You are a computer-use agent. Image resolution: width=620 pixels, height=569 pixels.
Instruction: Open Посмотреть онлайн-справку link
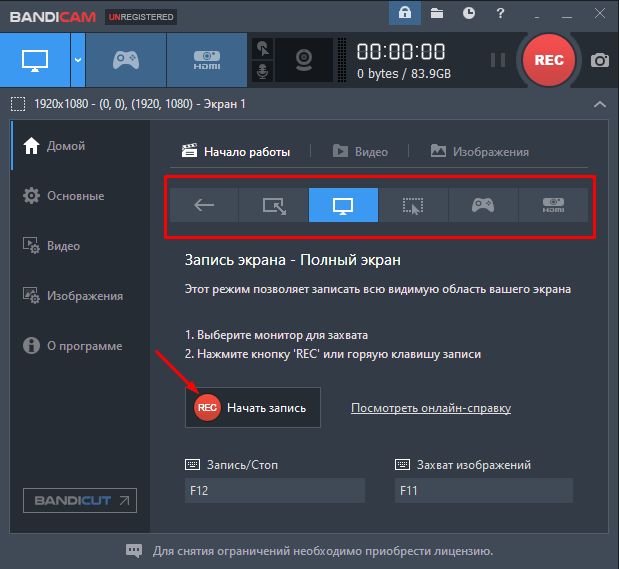tap(431, 408)
